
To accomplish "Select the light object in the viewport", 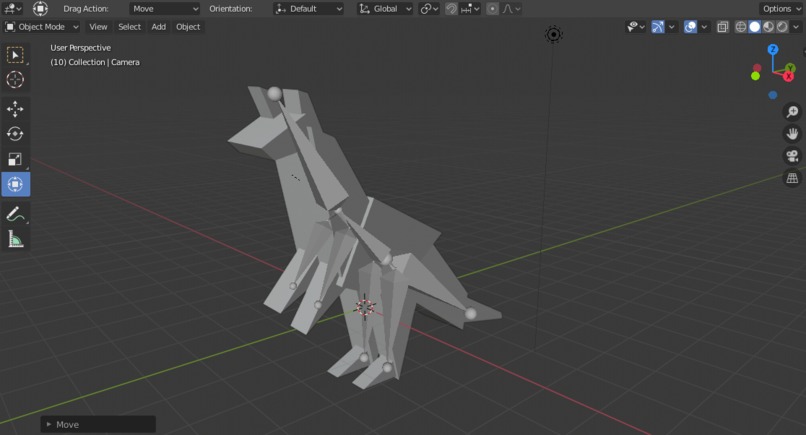I will point(554,34).
